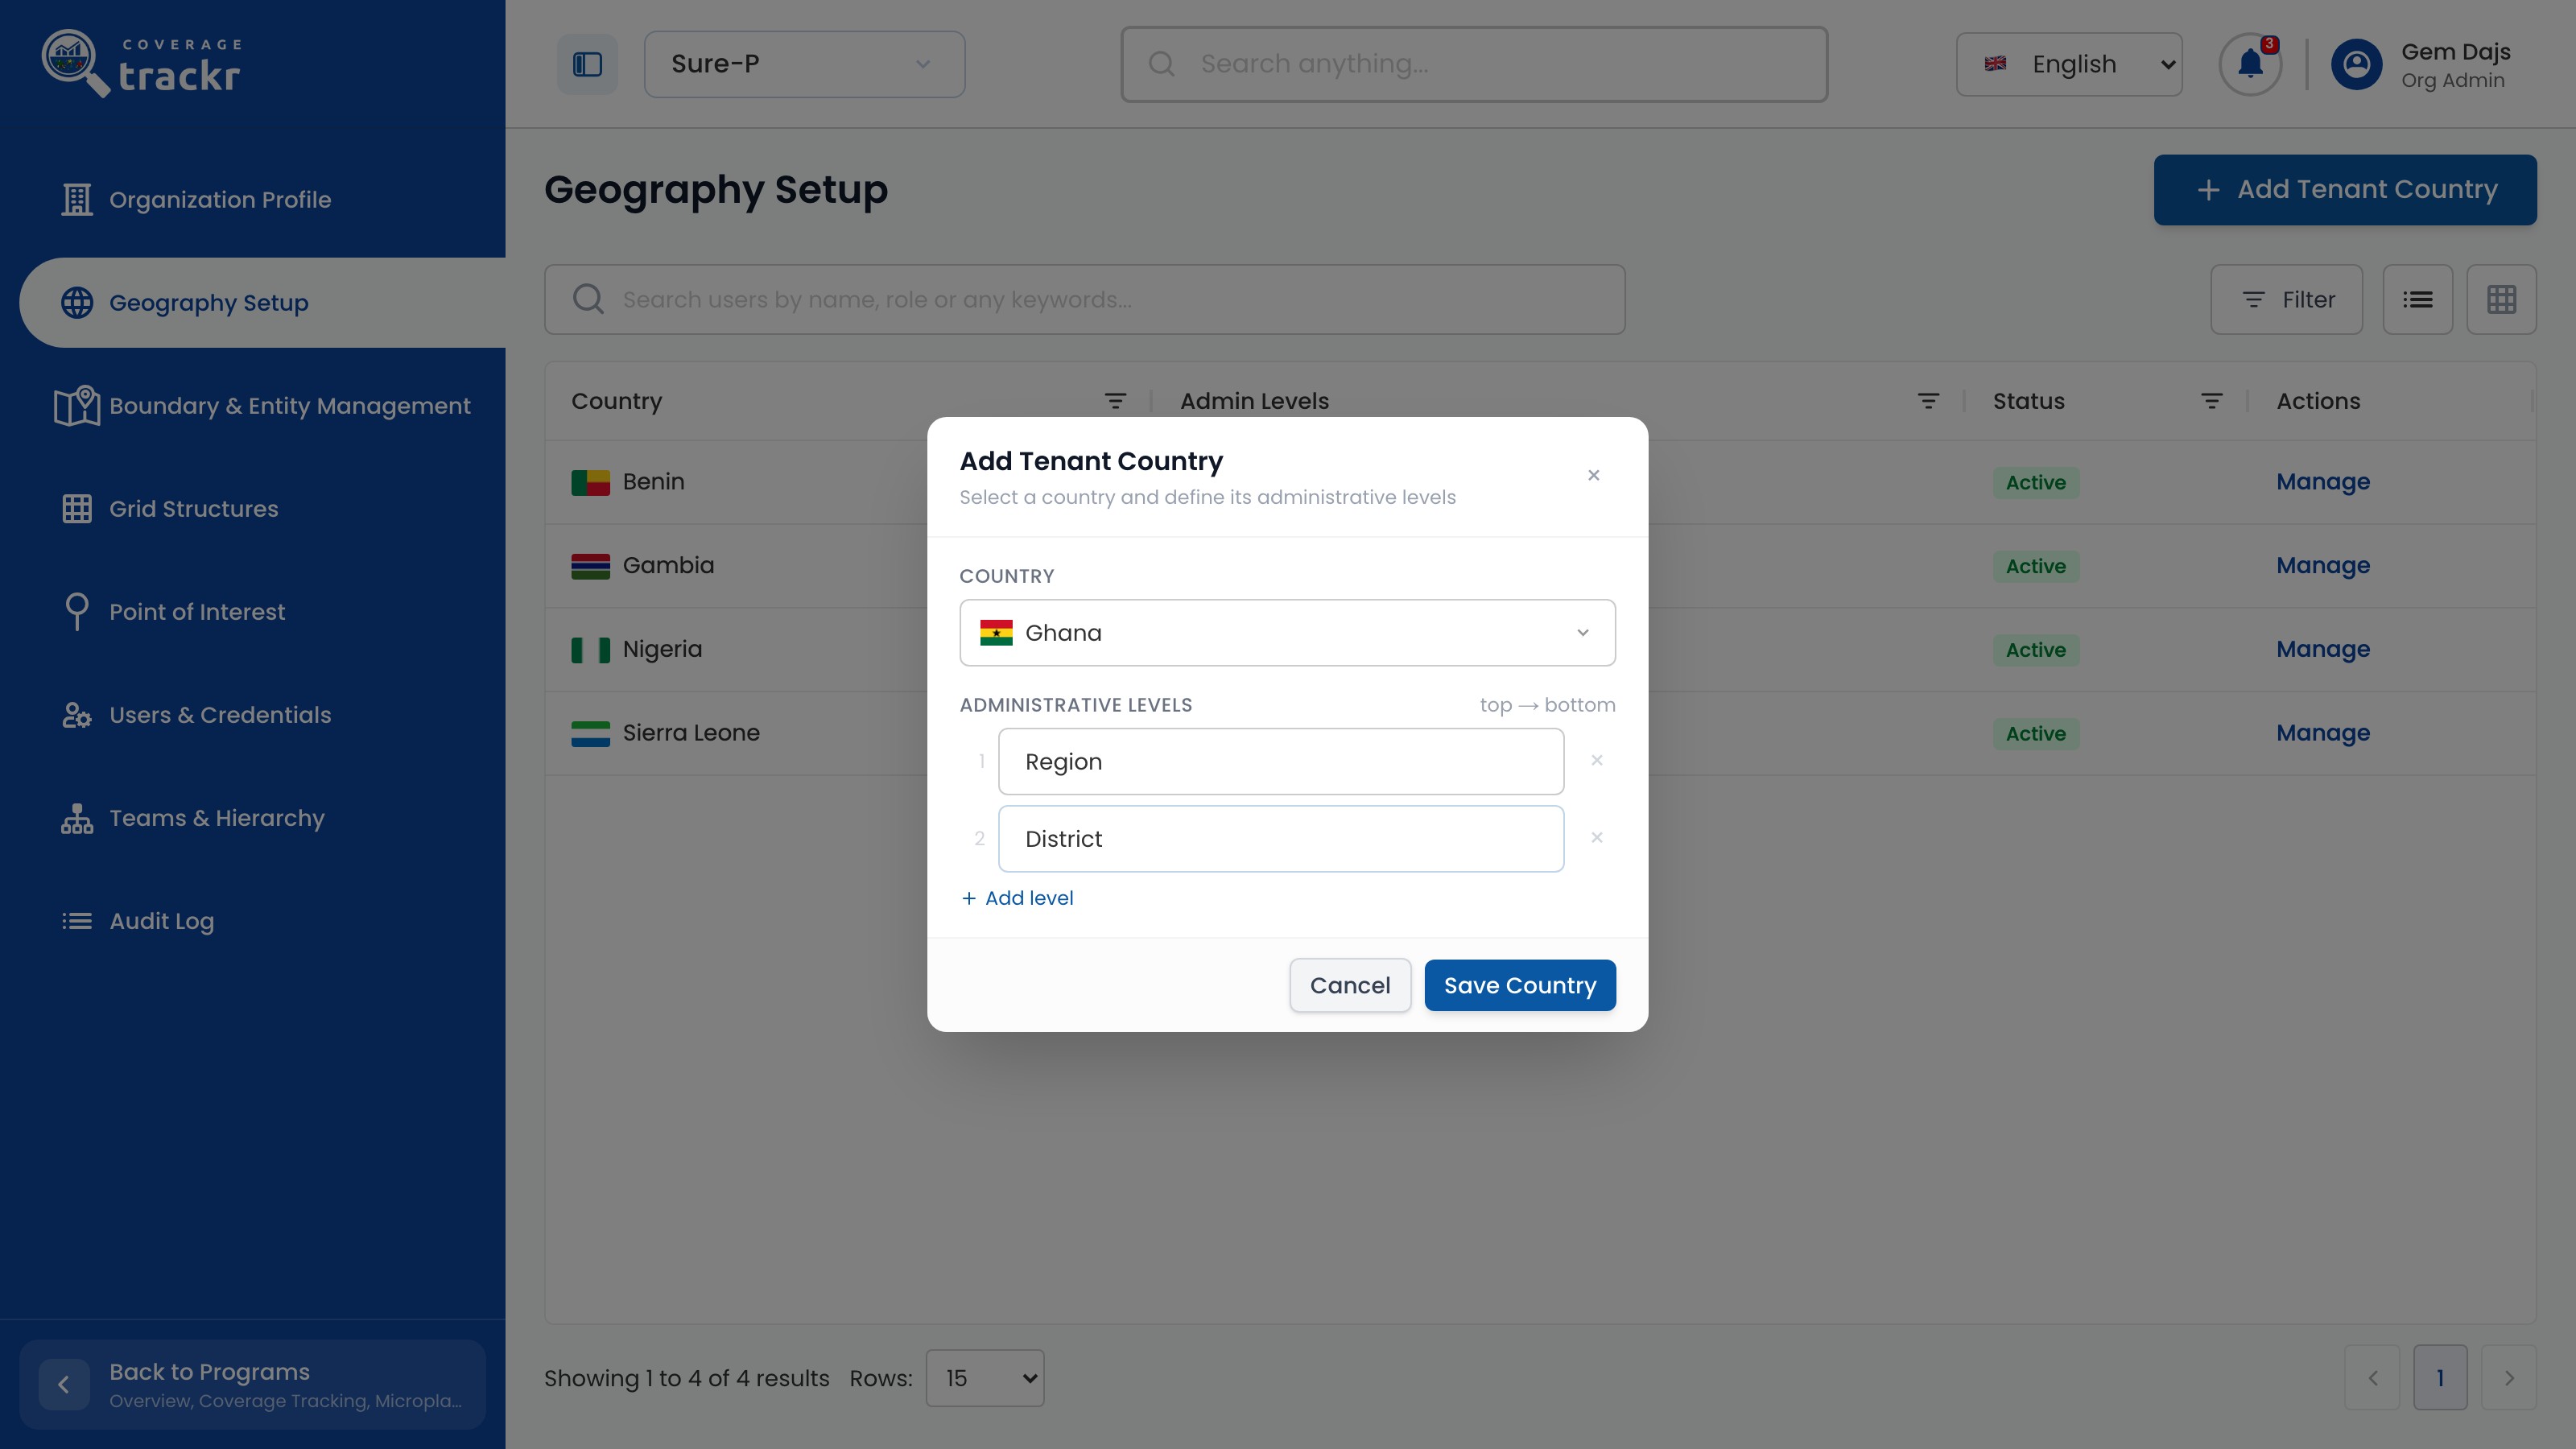Click the Active badge for Sierra Leone
The width and height of the screenshot is (2576, 1449).
pos(2035,733)
